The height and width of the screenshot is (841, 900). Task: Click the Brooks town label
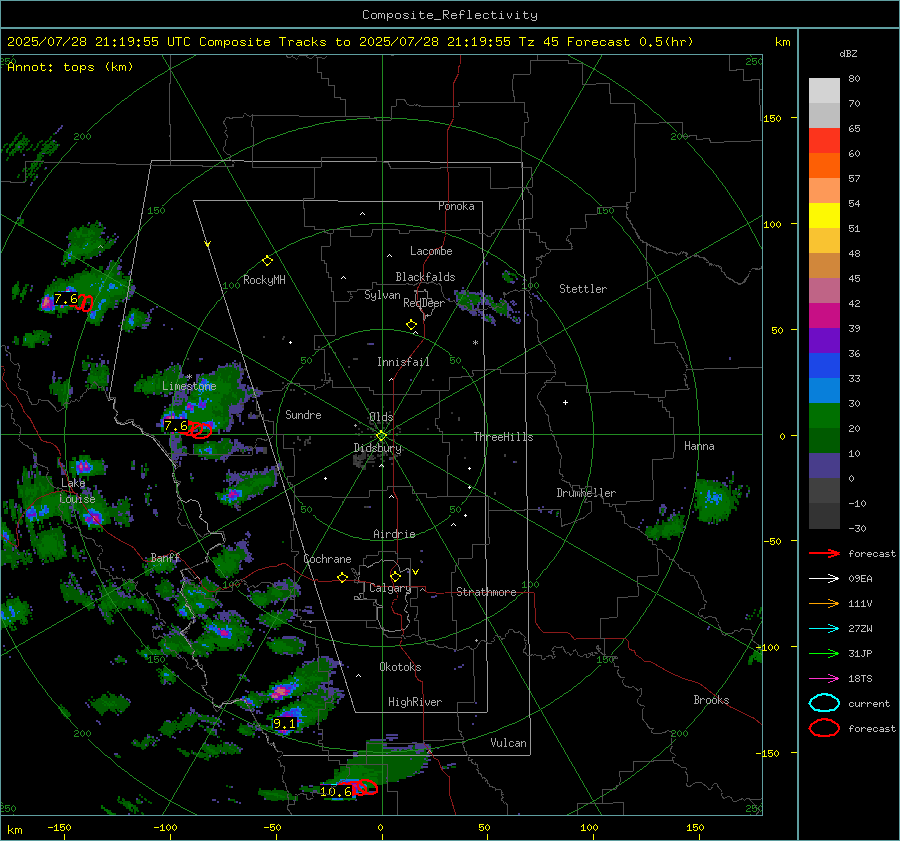[x=711, y=700]
